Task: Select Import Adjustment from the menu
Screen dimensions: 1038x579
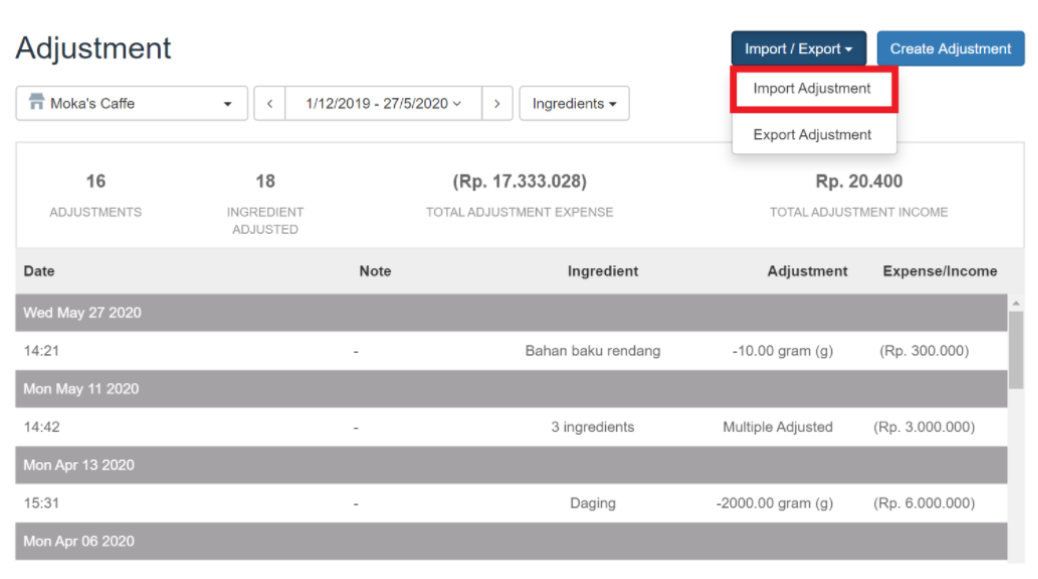Action: [814, 89]
